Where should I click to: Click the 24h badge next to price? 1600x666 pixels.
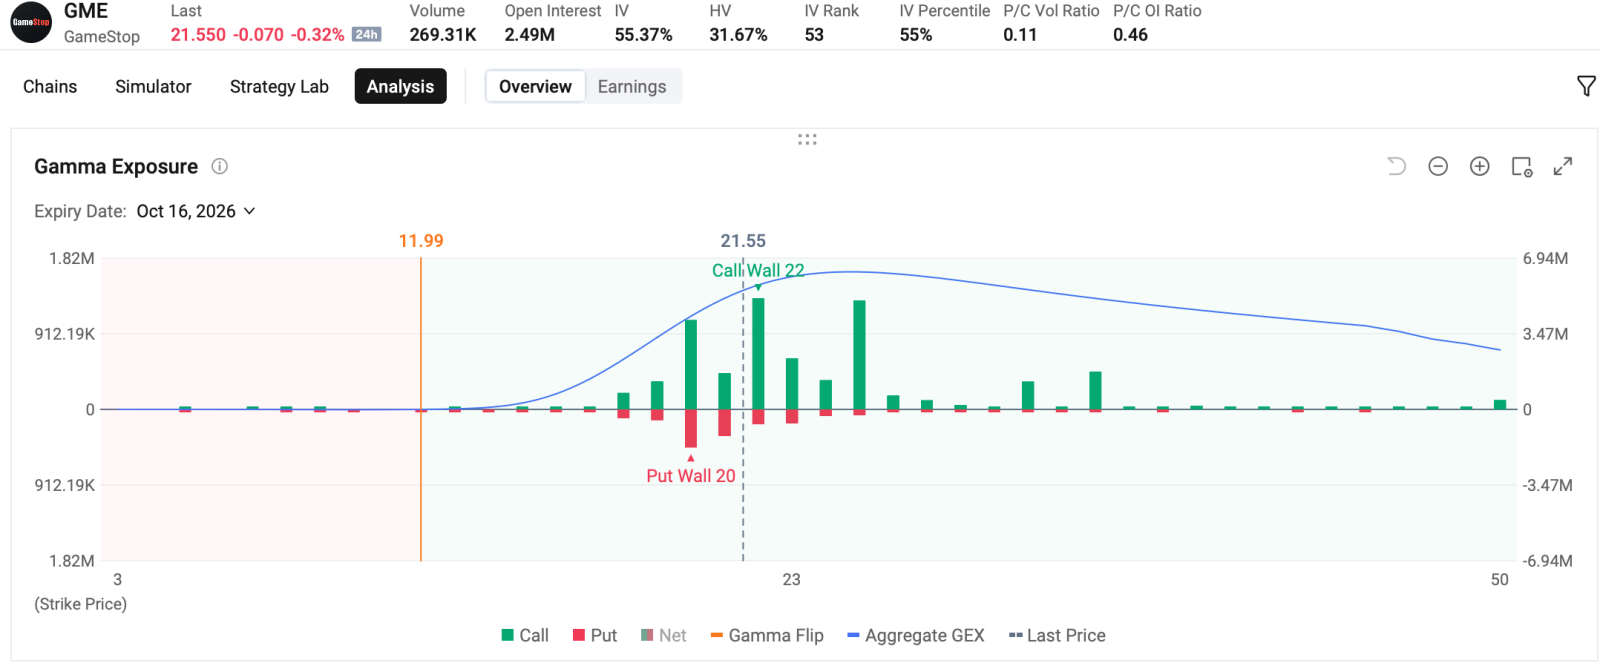(367, 34)
